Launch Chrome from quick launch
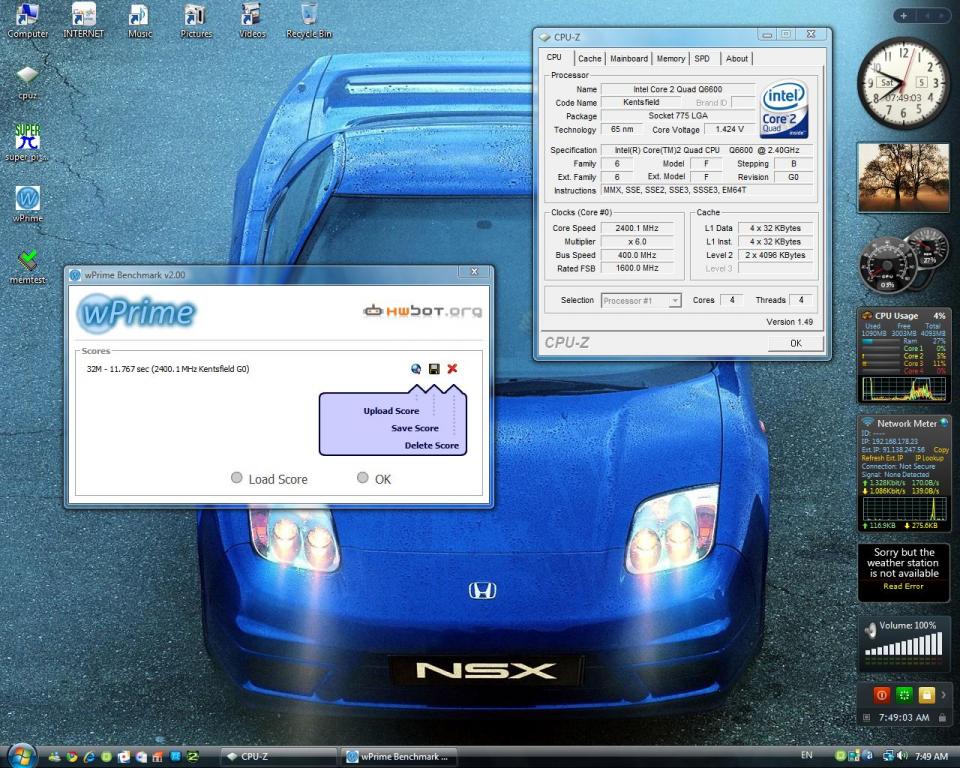The image size is (960, 768). (x=72, y=757)
